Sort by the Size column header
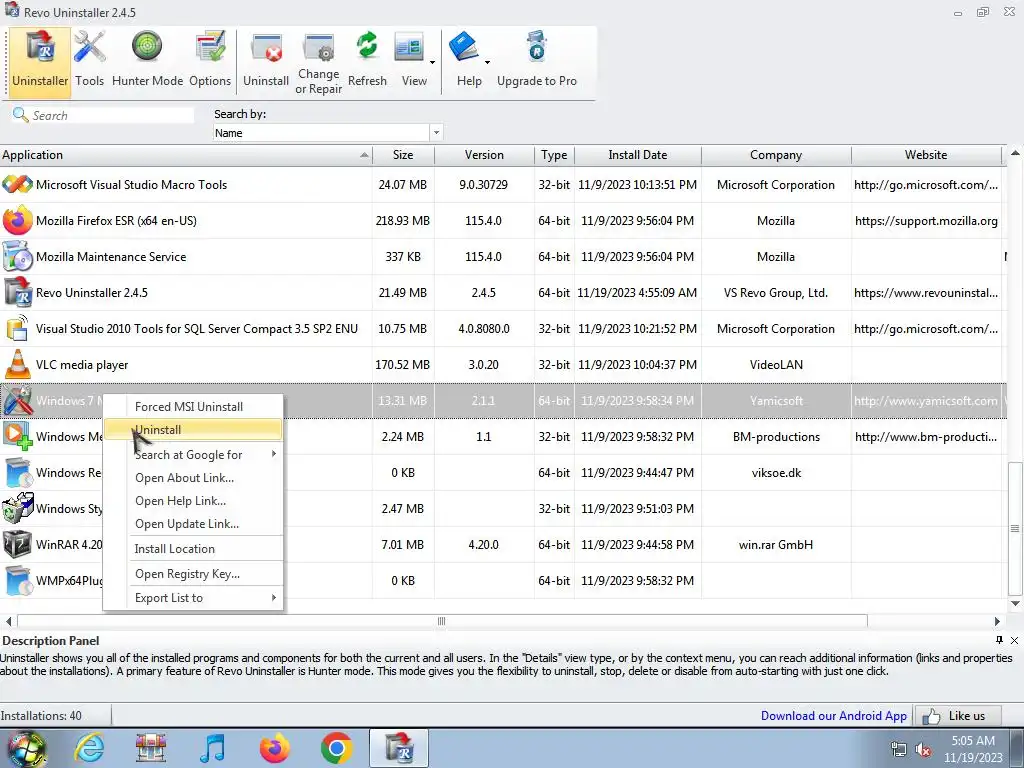This screenshot has height=768, width=1024. (x=403, y=155)
